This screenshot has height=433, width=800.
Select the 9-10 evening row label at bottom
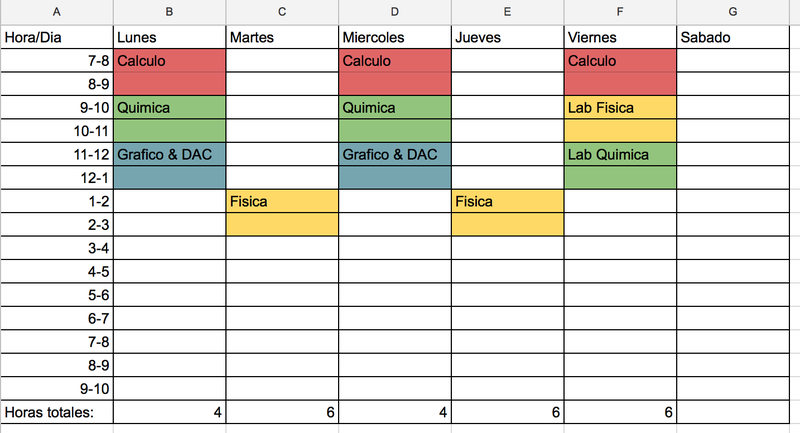click(57, 389)
